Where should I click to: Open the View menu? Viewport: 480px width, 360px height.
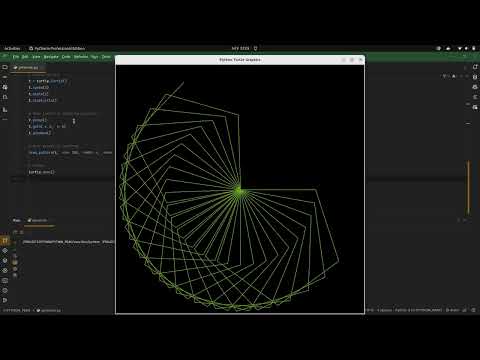[36, 57]
